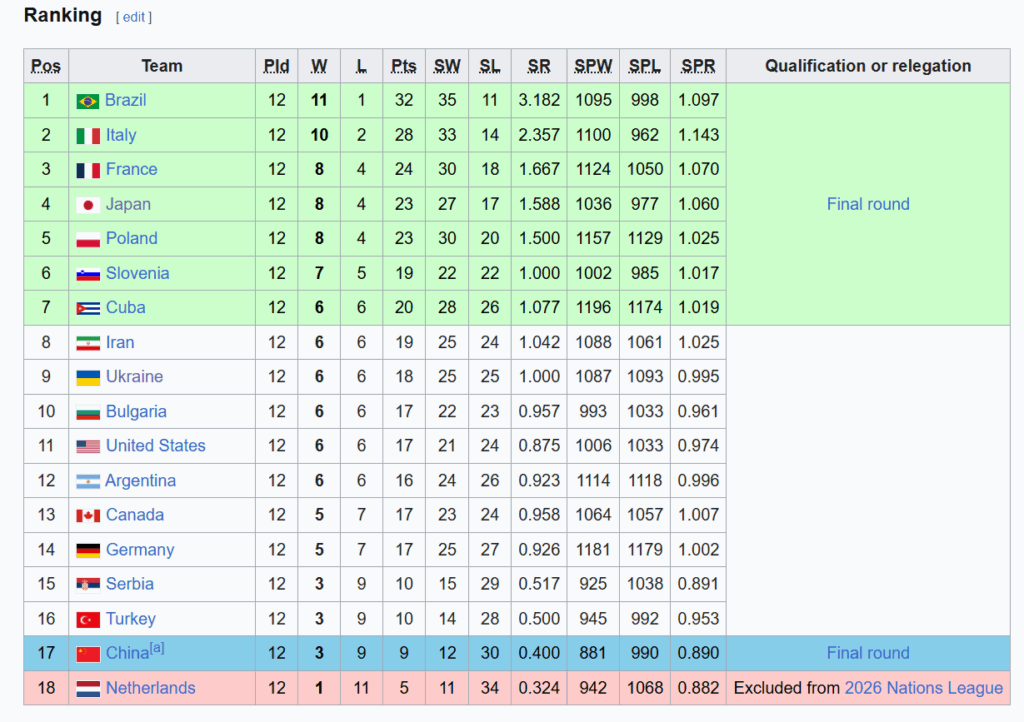Click Netherlands' set ratio 0.324
The image size is (1024, 722).
pyautogui.click(x=539, y=687)
